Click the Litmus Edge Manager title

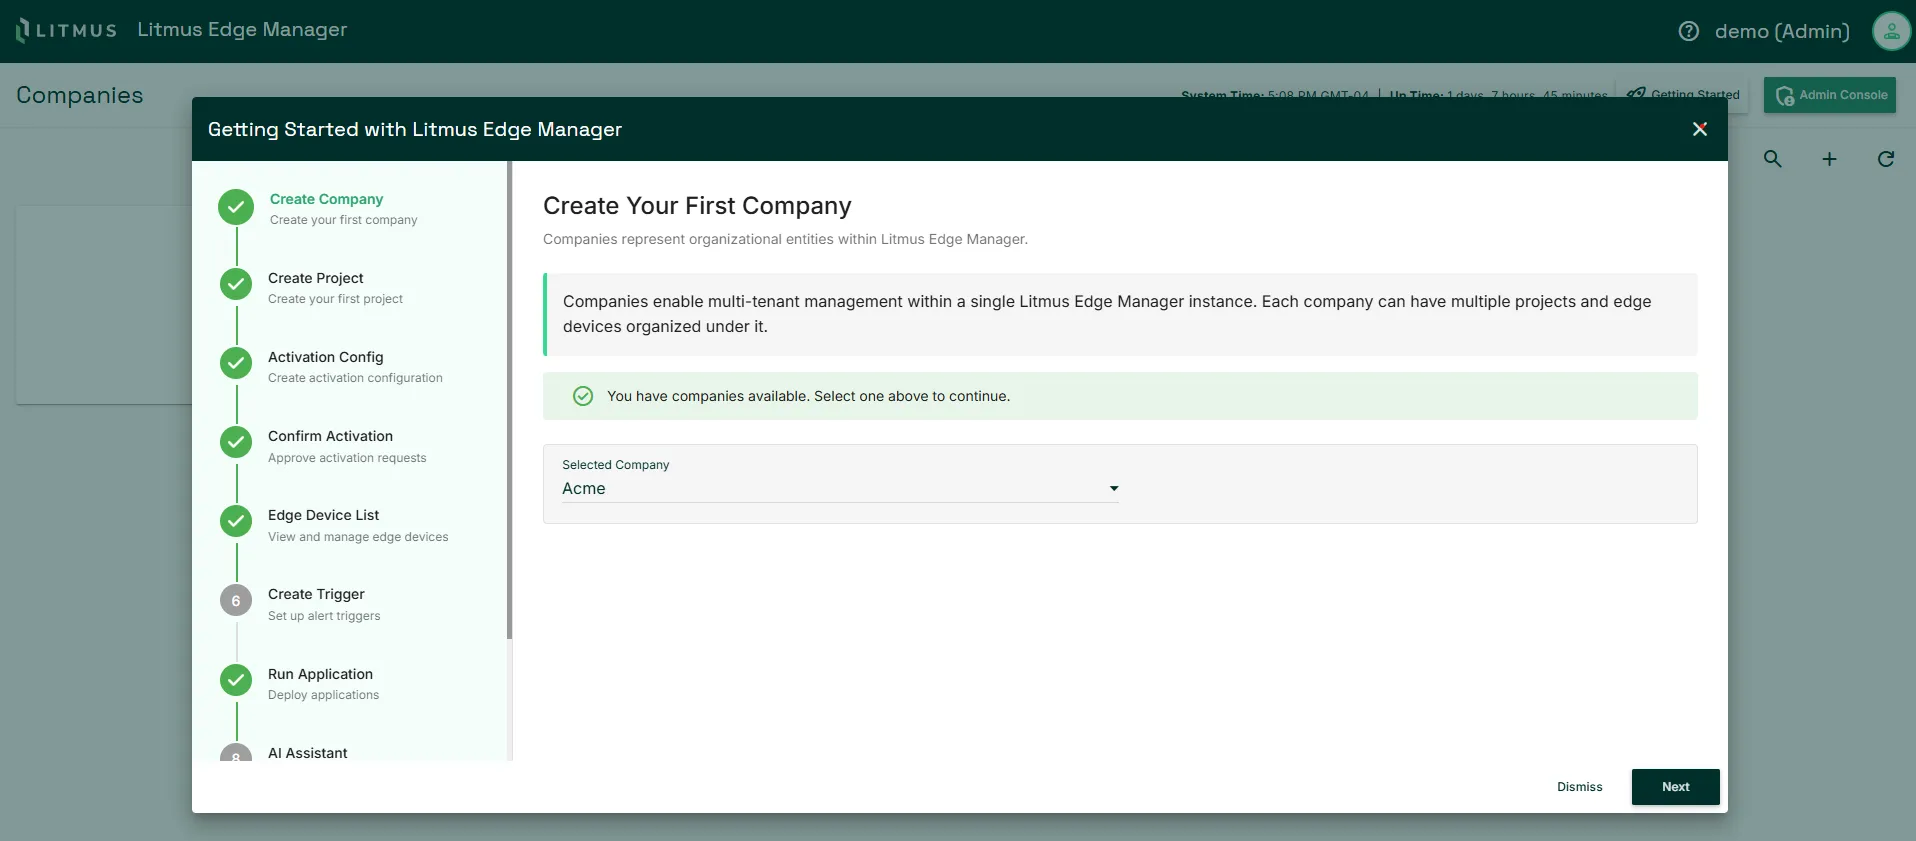pos(242,30)
